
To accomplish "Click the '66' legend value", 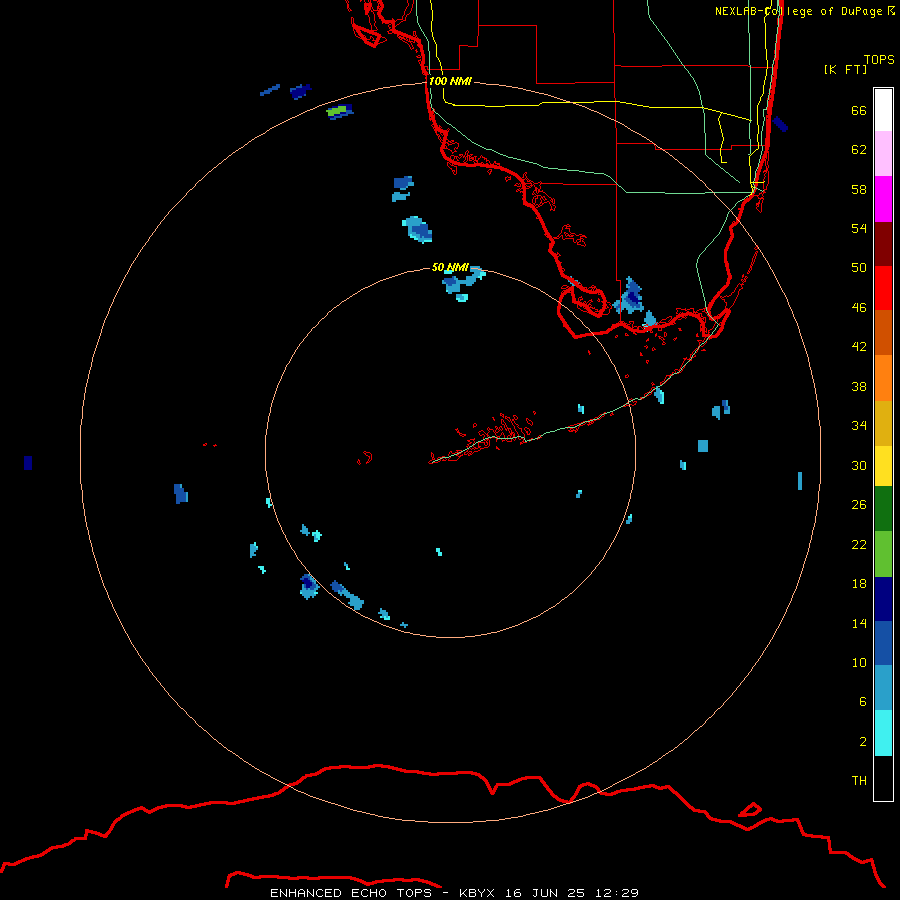I will click(x=859, y=111).
